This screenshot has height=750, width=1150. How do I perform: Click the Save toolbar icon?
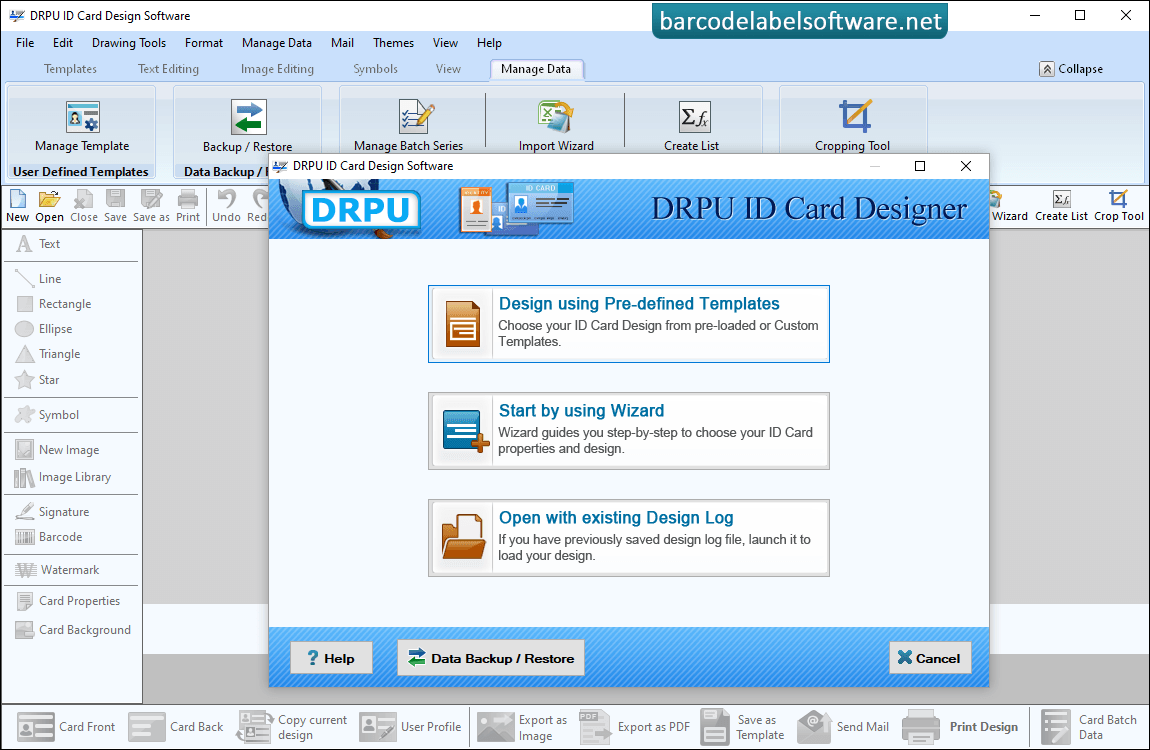tap(115, 206)
